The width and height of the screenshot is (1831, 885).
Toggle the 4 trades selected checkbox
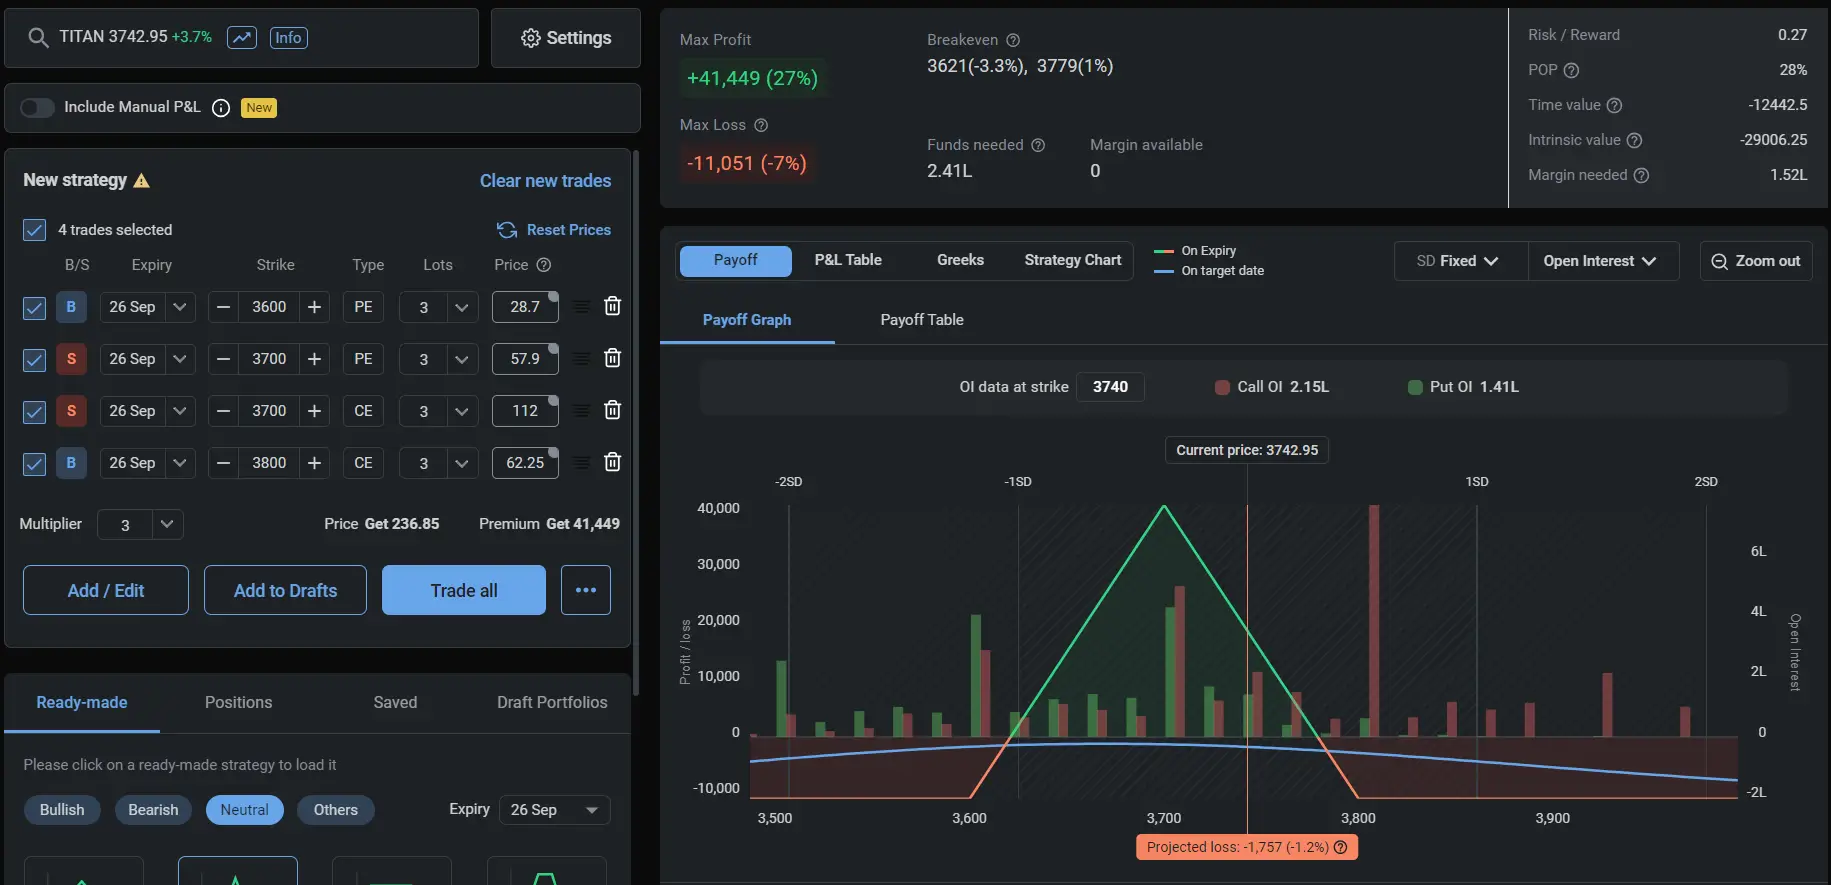tap(34, 230)
